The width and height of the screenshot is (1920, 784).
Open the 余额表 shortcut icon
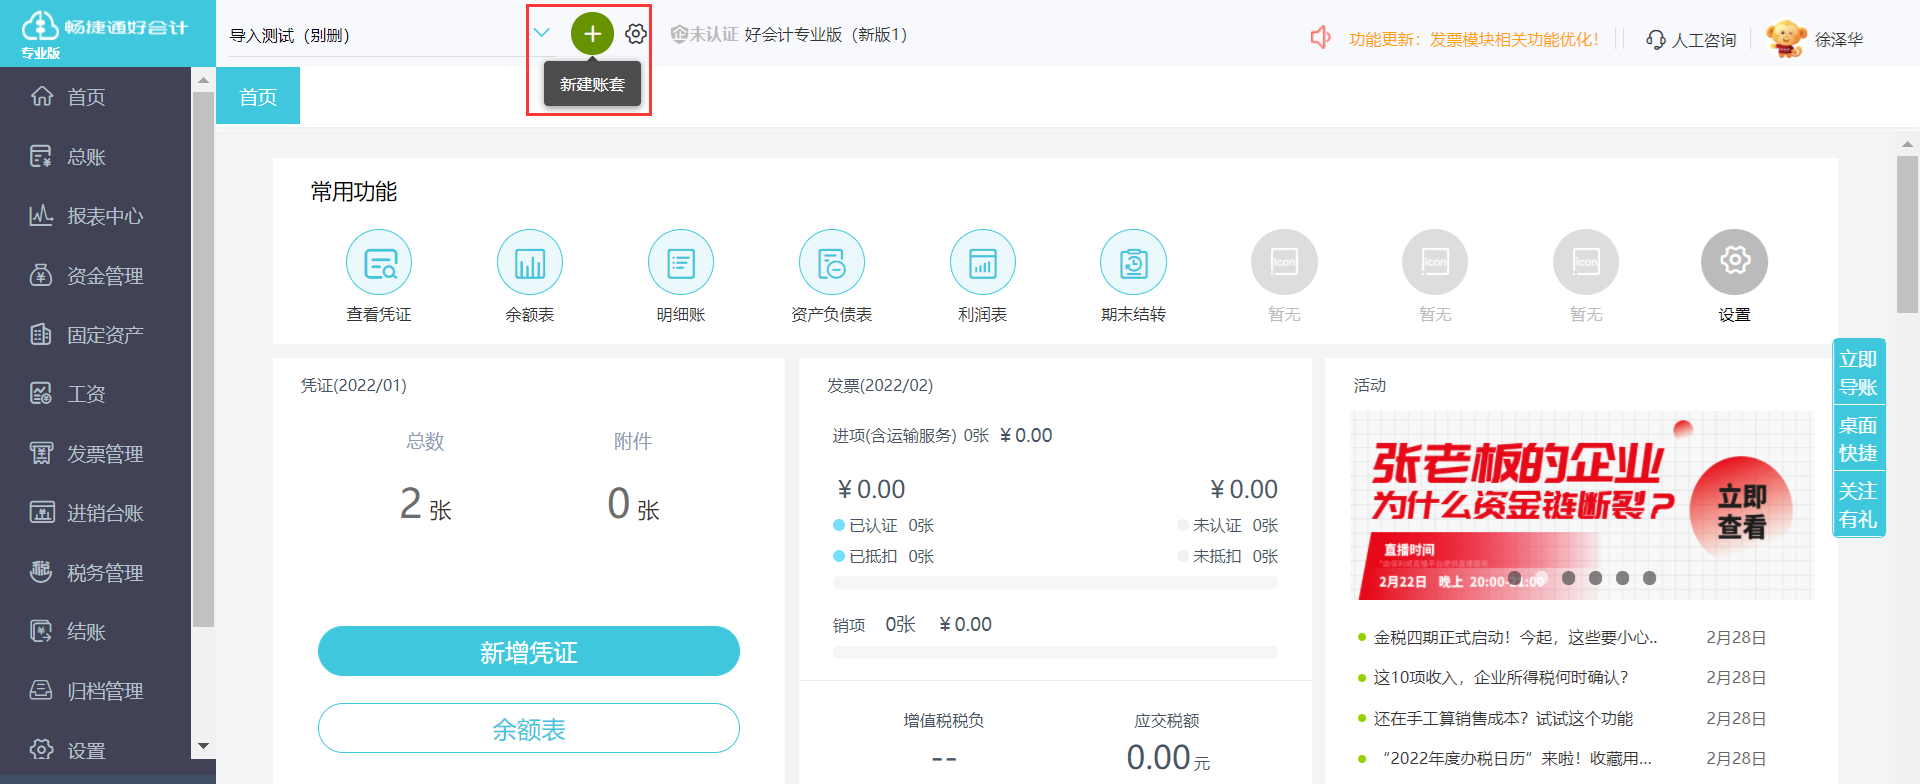point(530,263)
